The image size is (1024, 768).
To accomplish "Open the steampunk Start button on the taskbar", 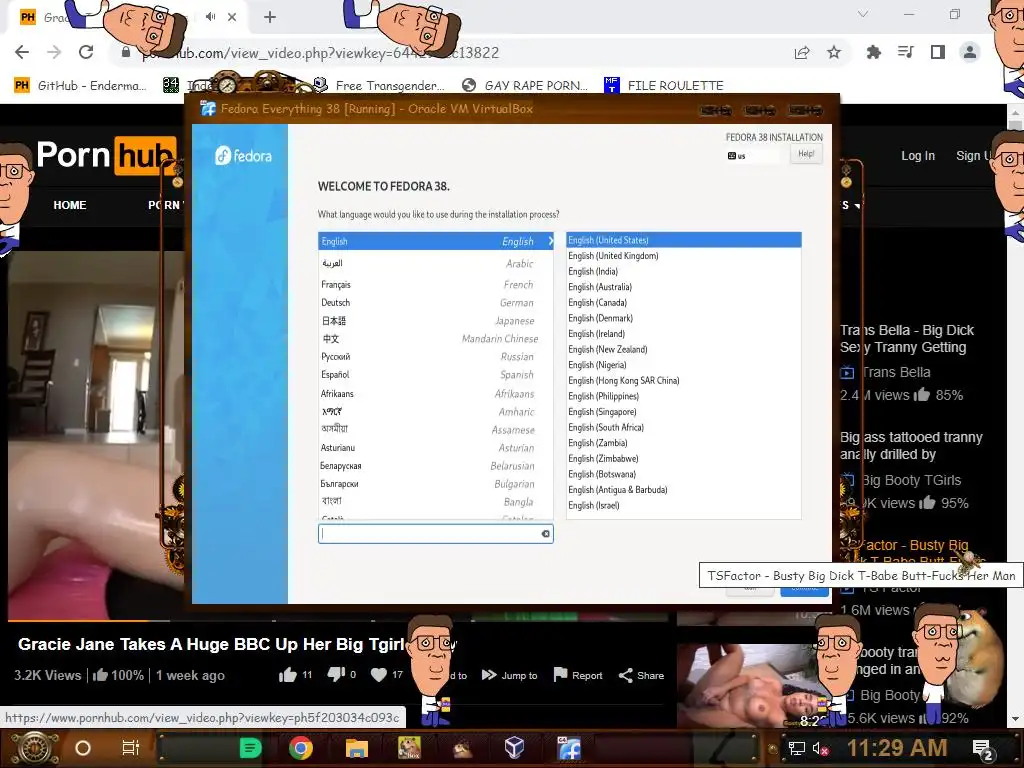I will pos(34,748).
